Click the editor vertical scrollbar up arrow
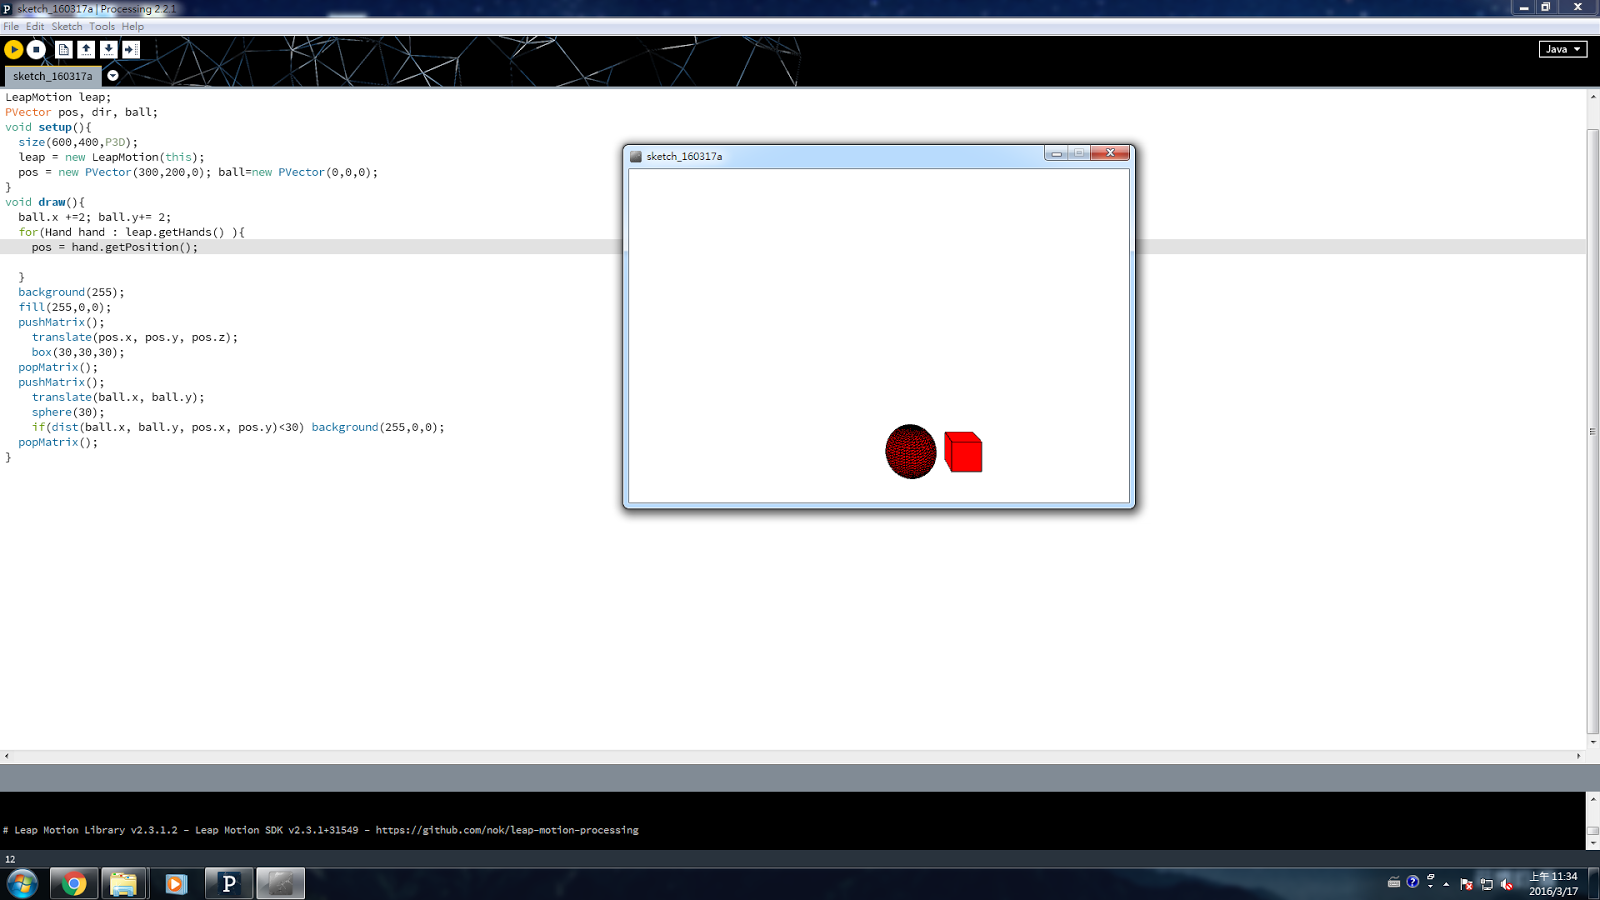Screen dimensions: 1600x900 tap(1593, 98)
